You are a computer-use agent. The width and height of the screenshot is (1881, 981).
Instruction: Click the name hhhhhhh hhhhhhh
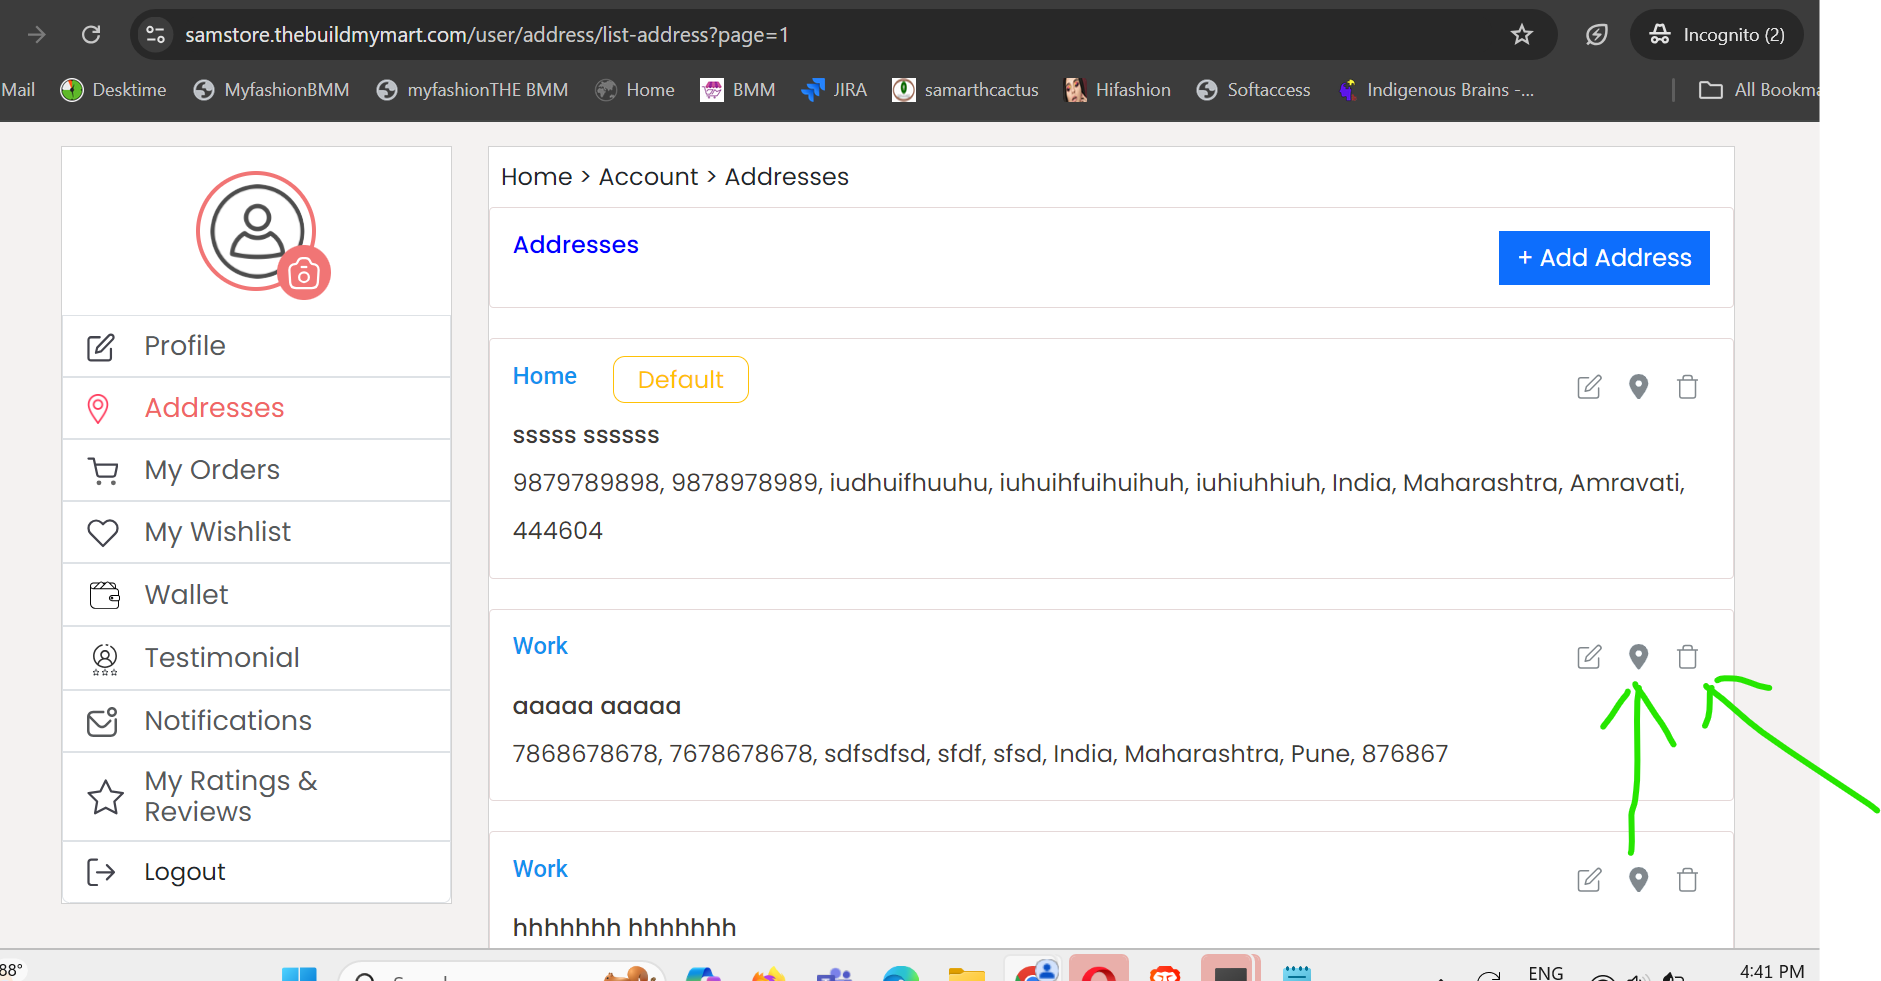tap(625, 928)
